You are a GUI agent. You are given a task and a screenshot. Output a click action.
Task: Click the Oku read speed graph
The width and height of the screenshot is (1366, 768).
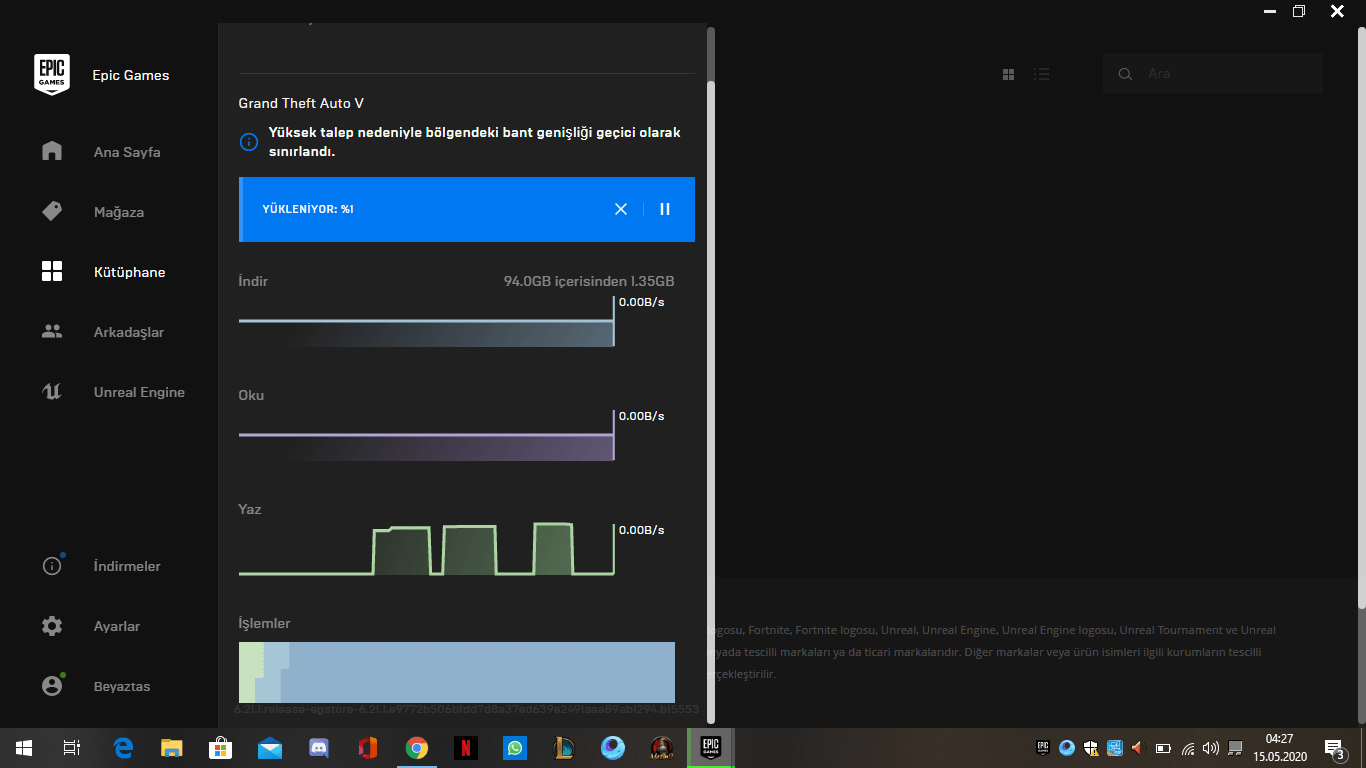click(x=427, y=436)
